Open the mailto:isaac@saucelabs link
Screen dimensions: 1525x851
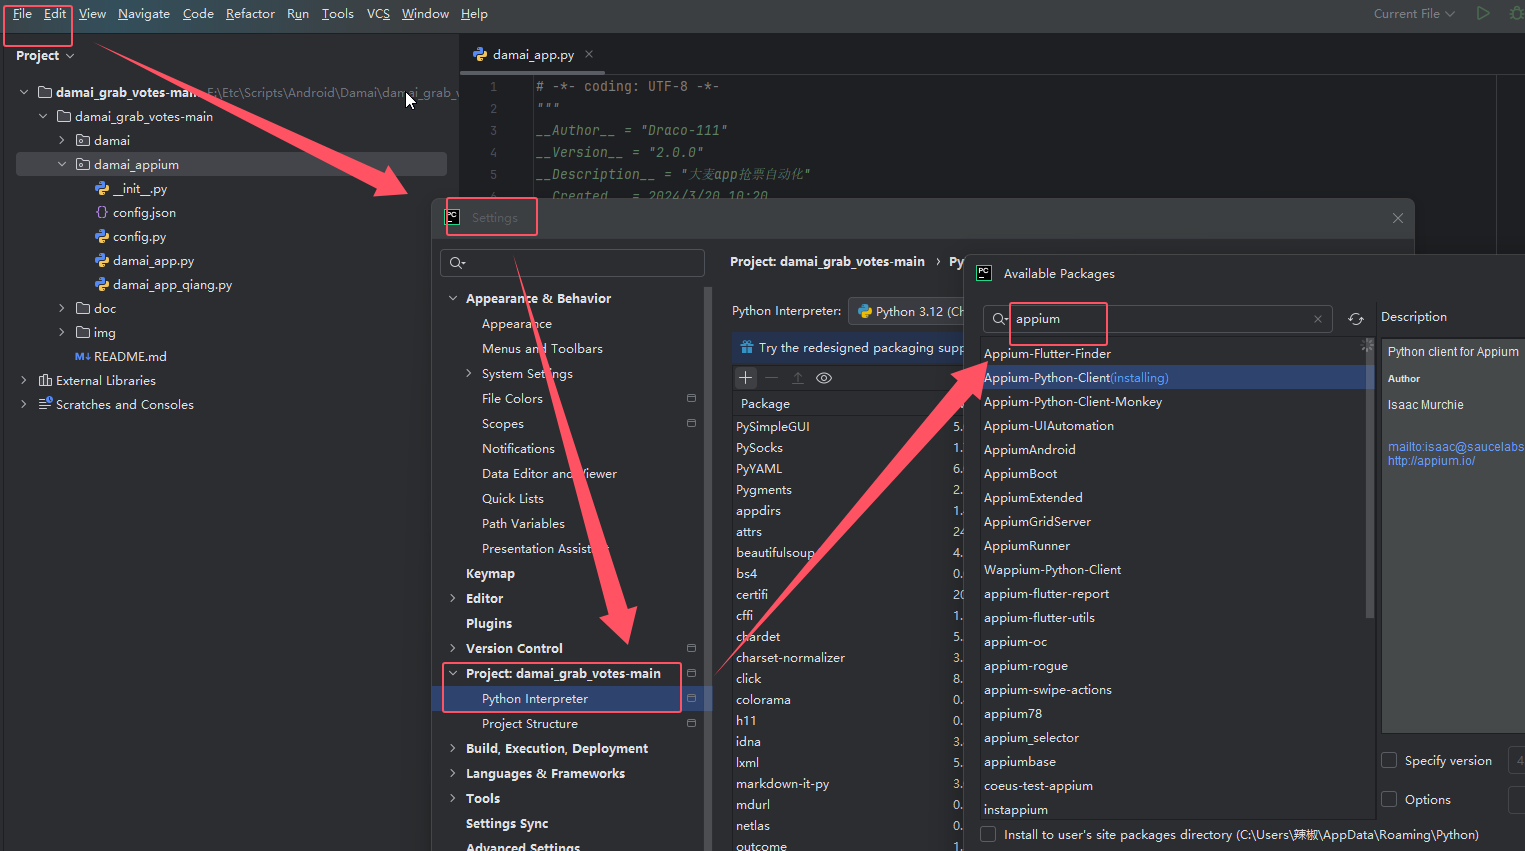pos(1455,447)
